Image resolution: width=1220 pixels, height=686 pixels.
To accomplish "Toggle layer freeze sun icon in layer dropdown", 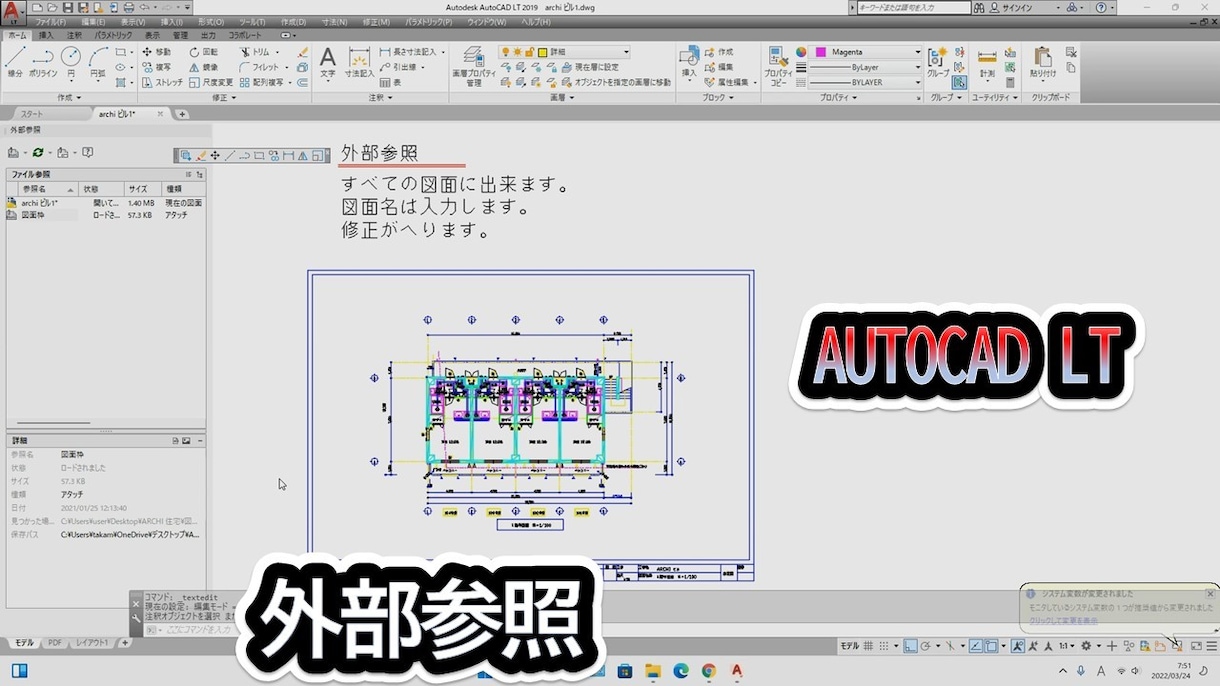I will [517, 52].
